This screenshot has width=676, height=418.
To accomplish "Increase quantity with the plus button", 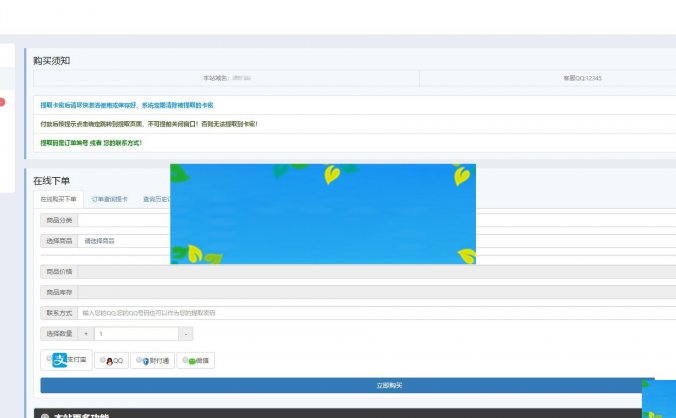I will [x=86, y=334].
